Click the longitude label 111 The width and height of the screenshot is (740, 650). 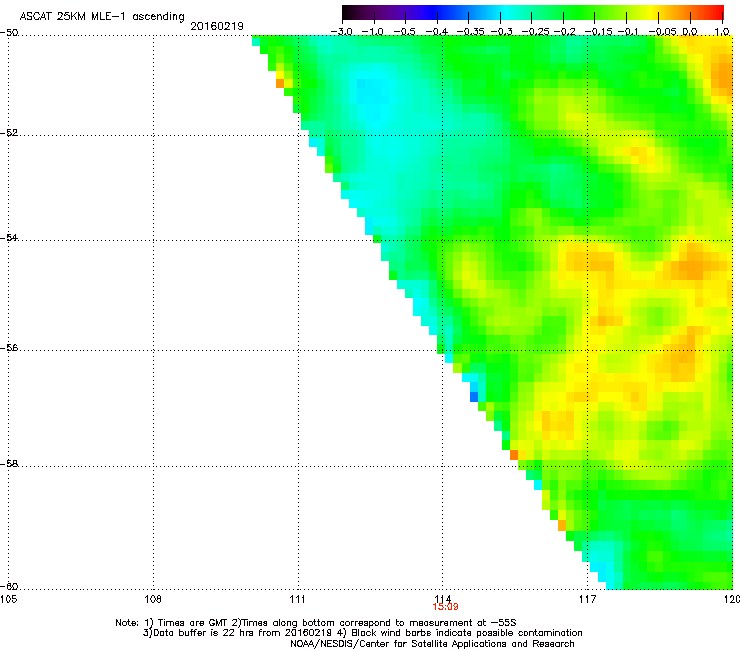point(298,599)
